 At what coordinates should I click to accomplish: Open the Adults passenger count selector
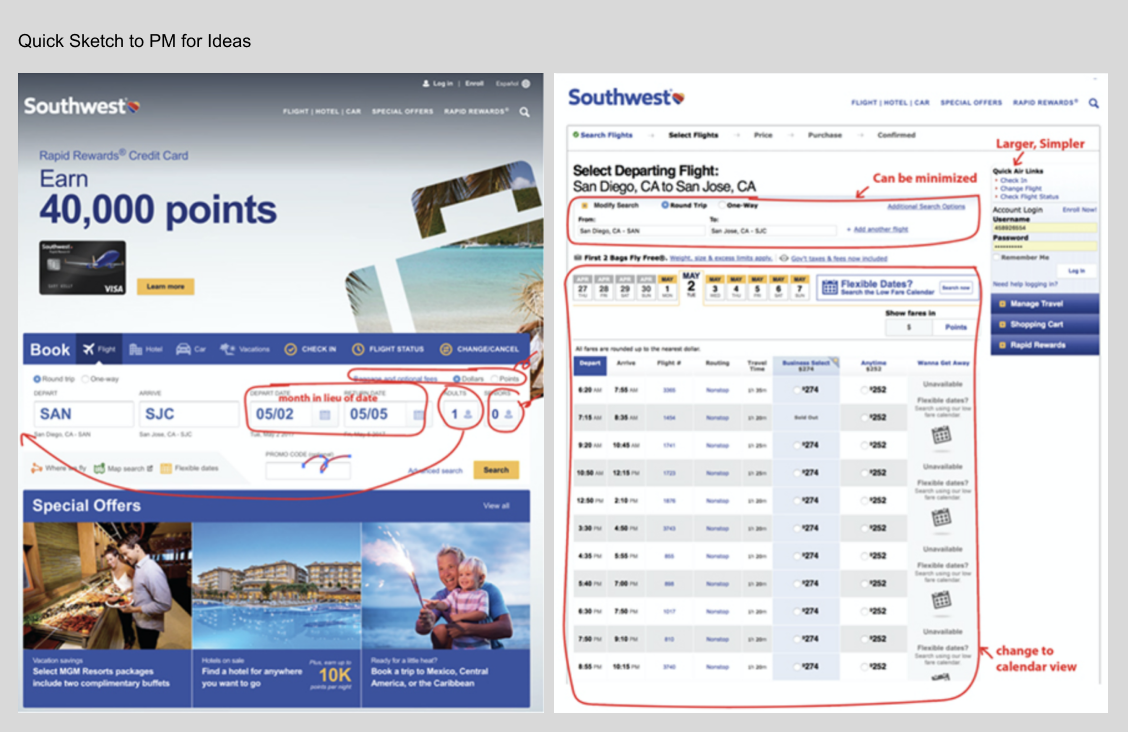point(460,414)
